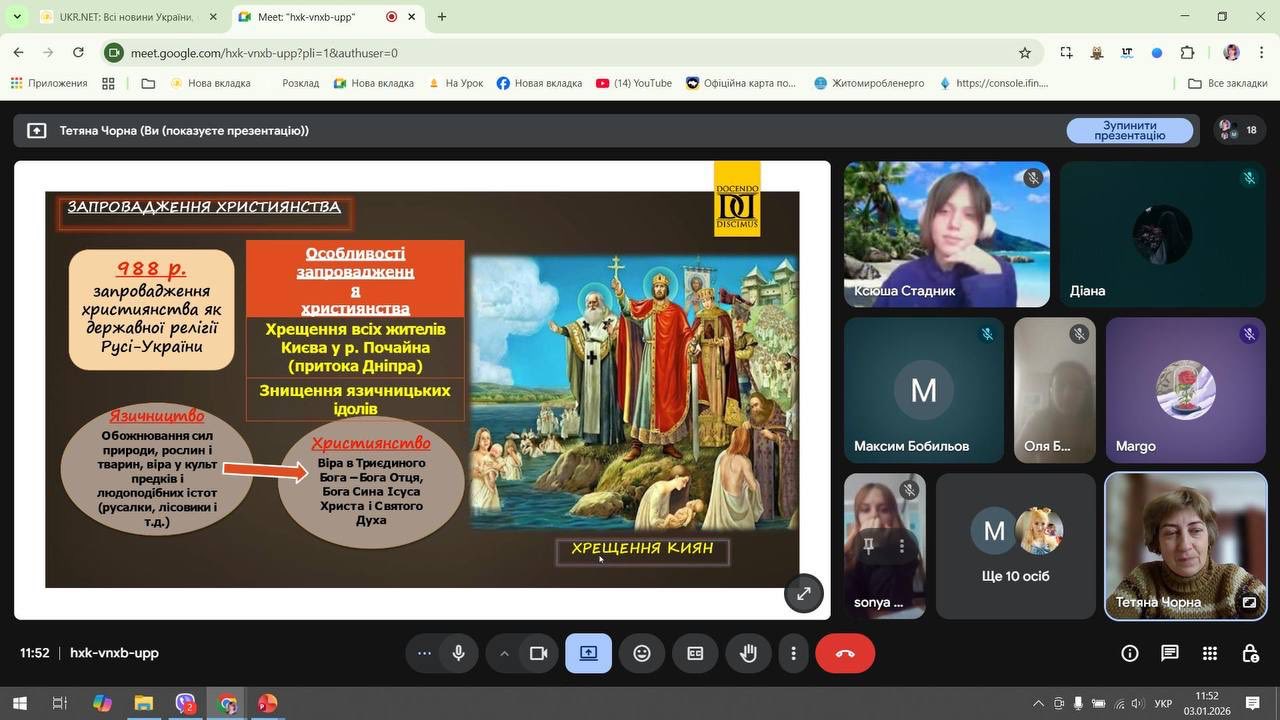Bookmark this page with the star icon
This screenshot has width=1280, height=720.
(x=1025, y=53)
